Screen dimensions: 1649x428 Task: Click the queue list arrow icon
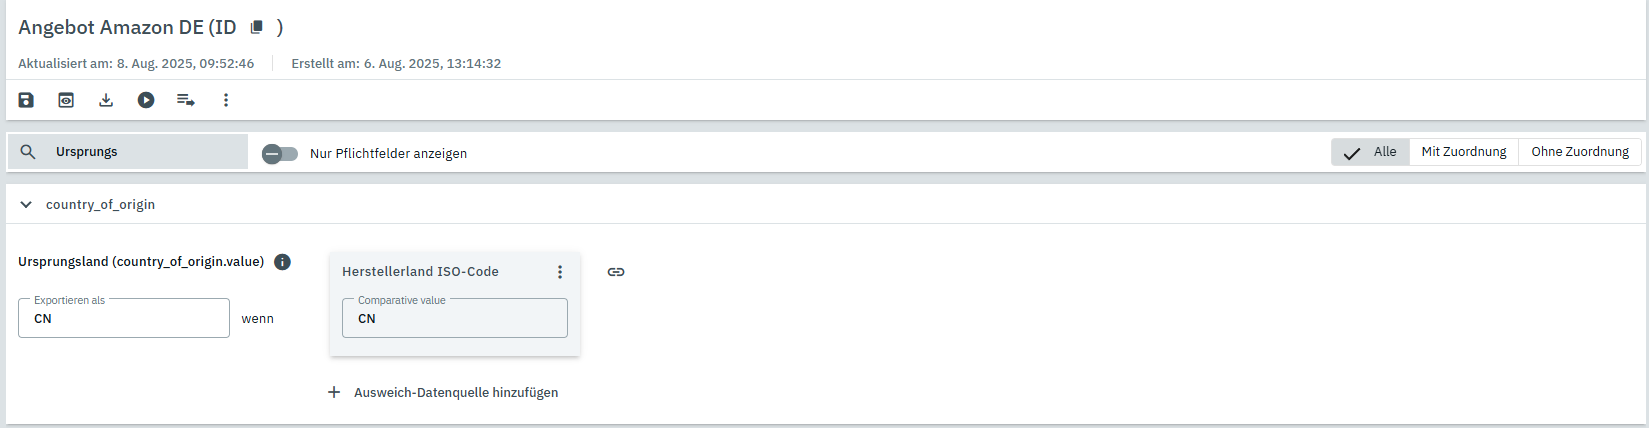click(186, 100)
